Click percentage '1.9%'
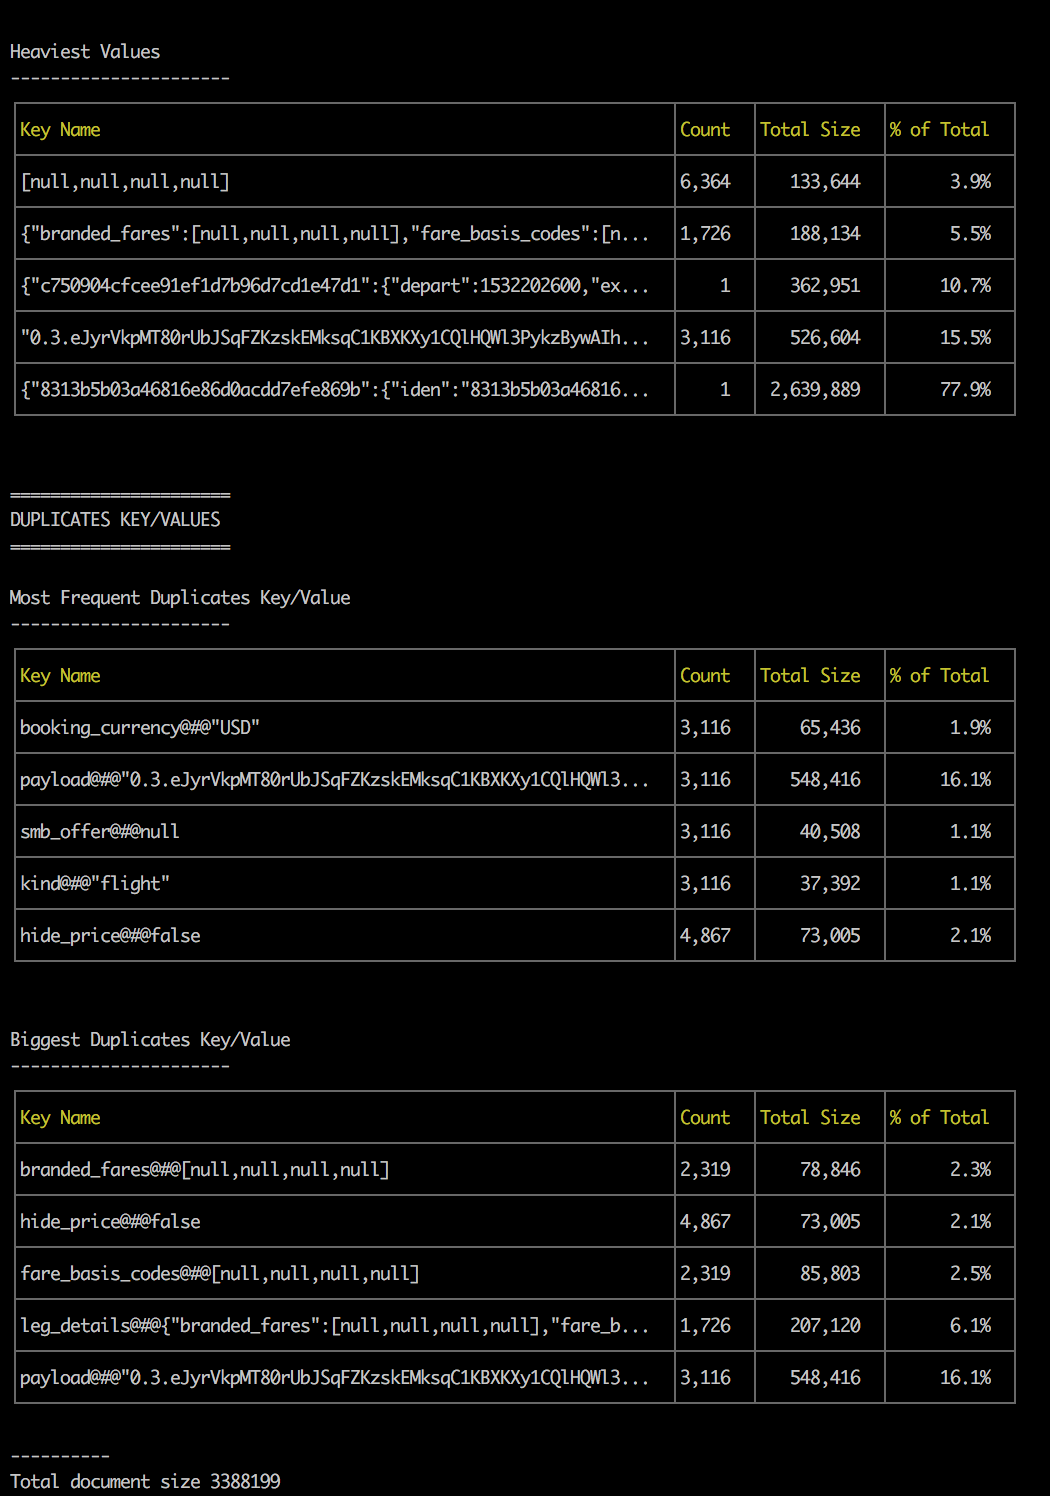Screen dimensions: 1050x1496 (970, 728)
